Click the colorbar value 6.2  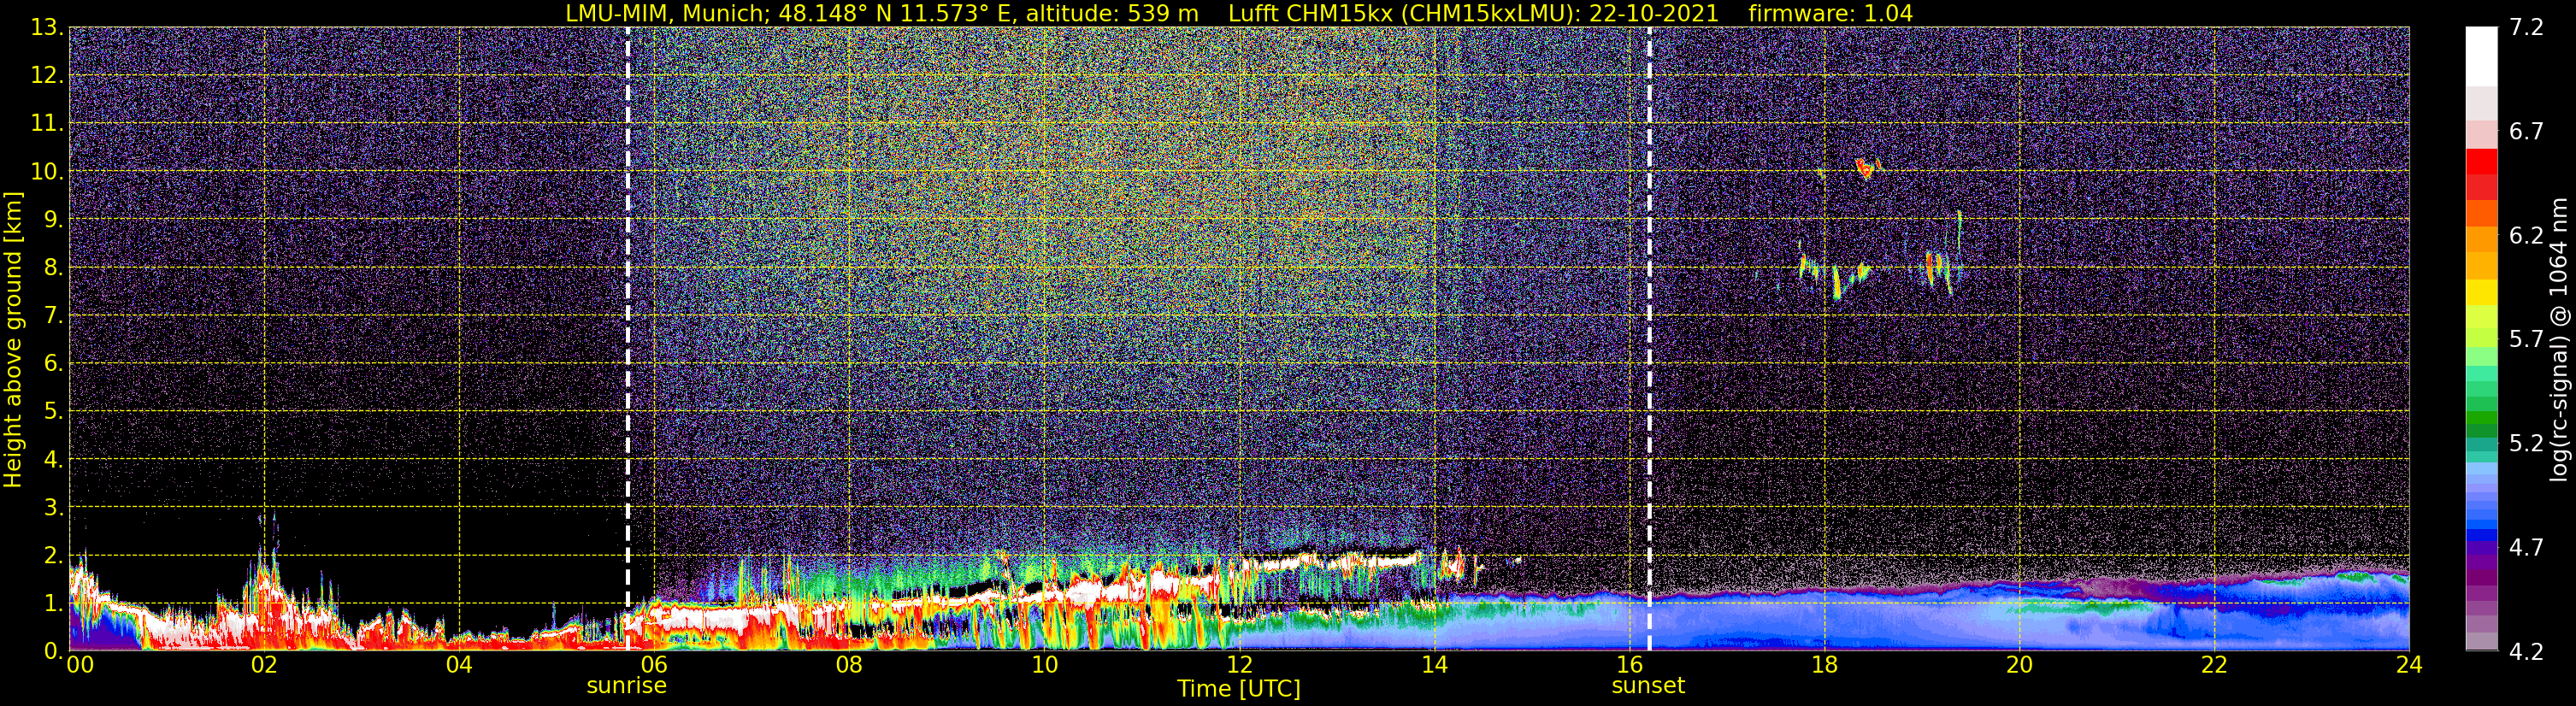pyautogui.click(x=2526, y=236)
